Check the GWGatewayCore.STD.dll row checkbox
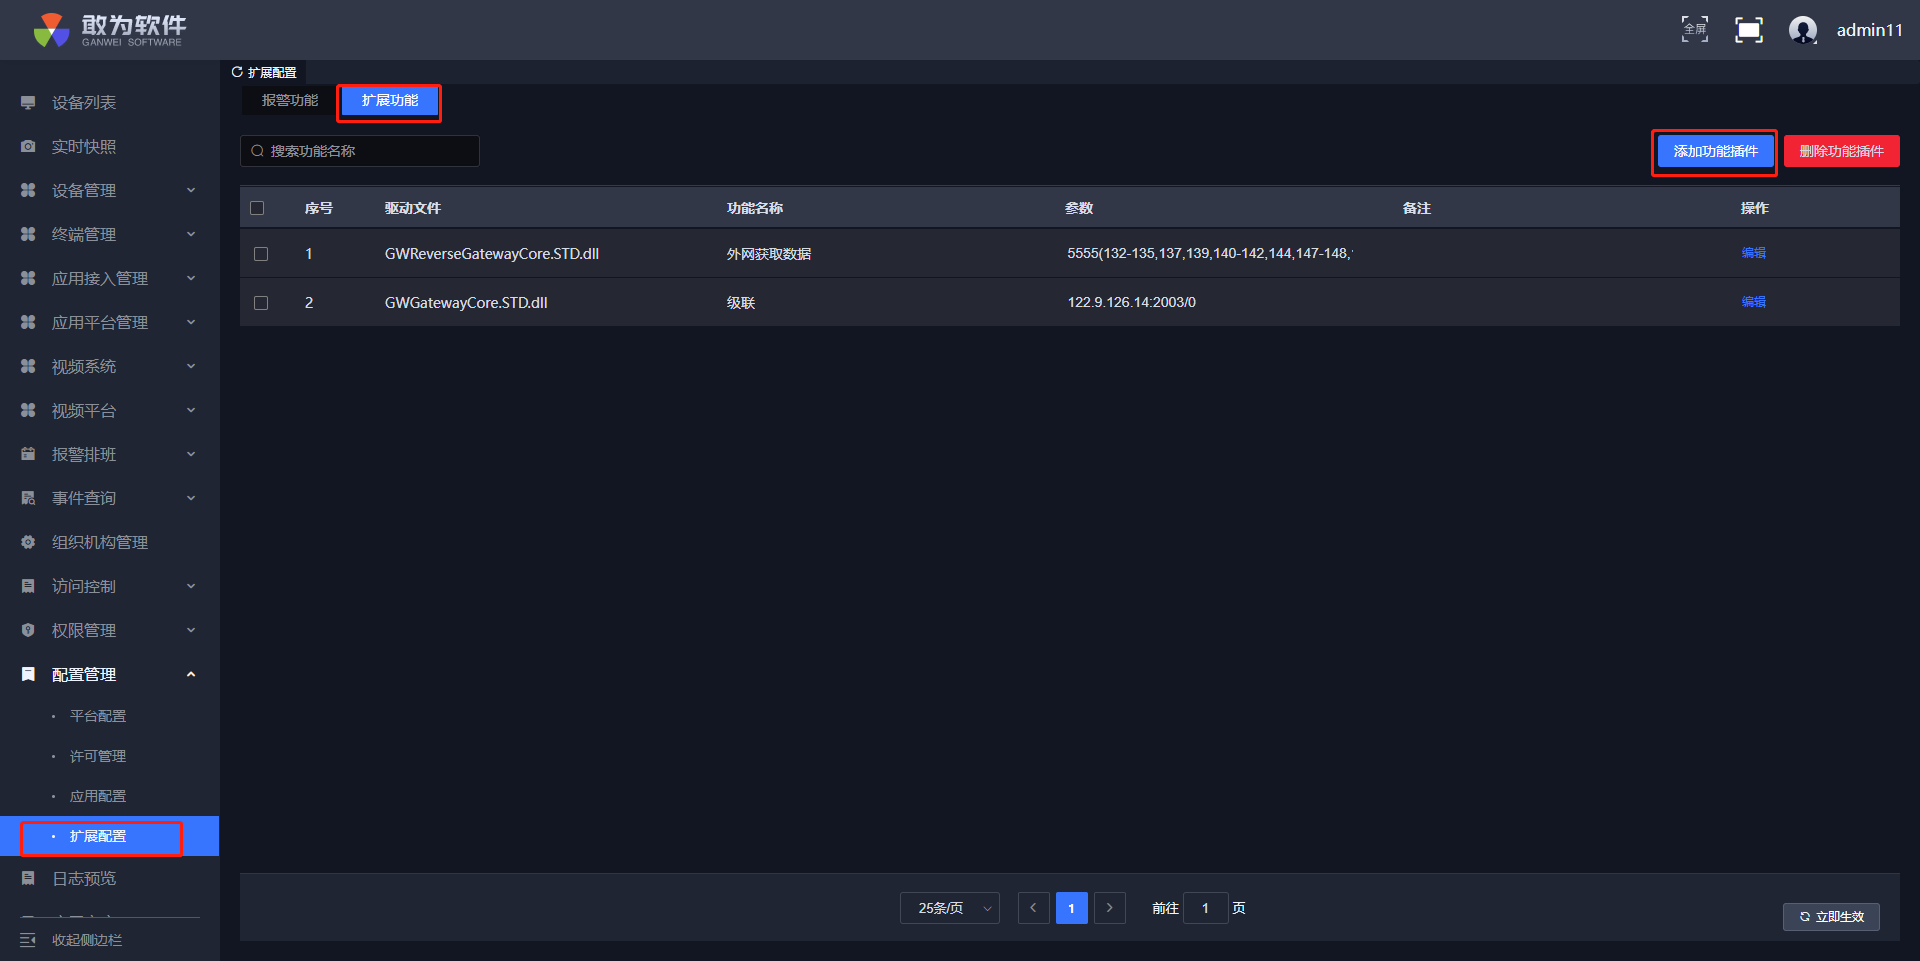The image size is (1920, 961). (x=261, y=303)
